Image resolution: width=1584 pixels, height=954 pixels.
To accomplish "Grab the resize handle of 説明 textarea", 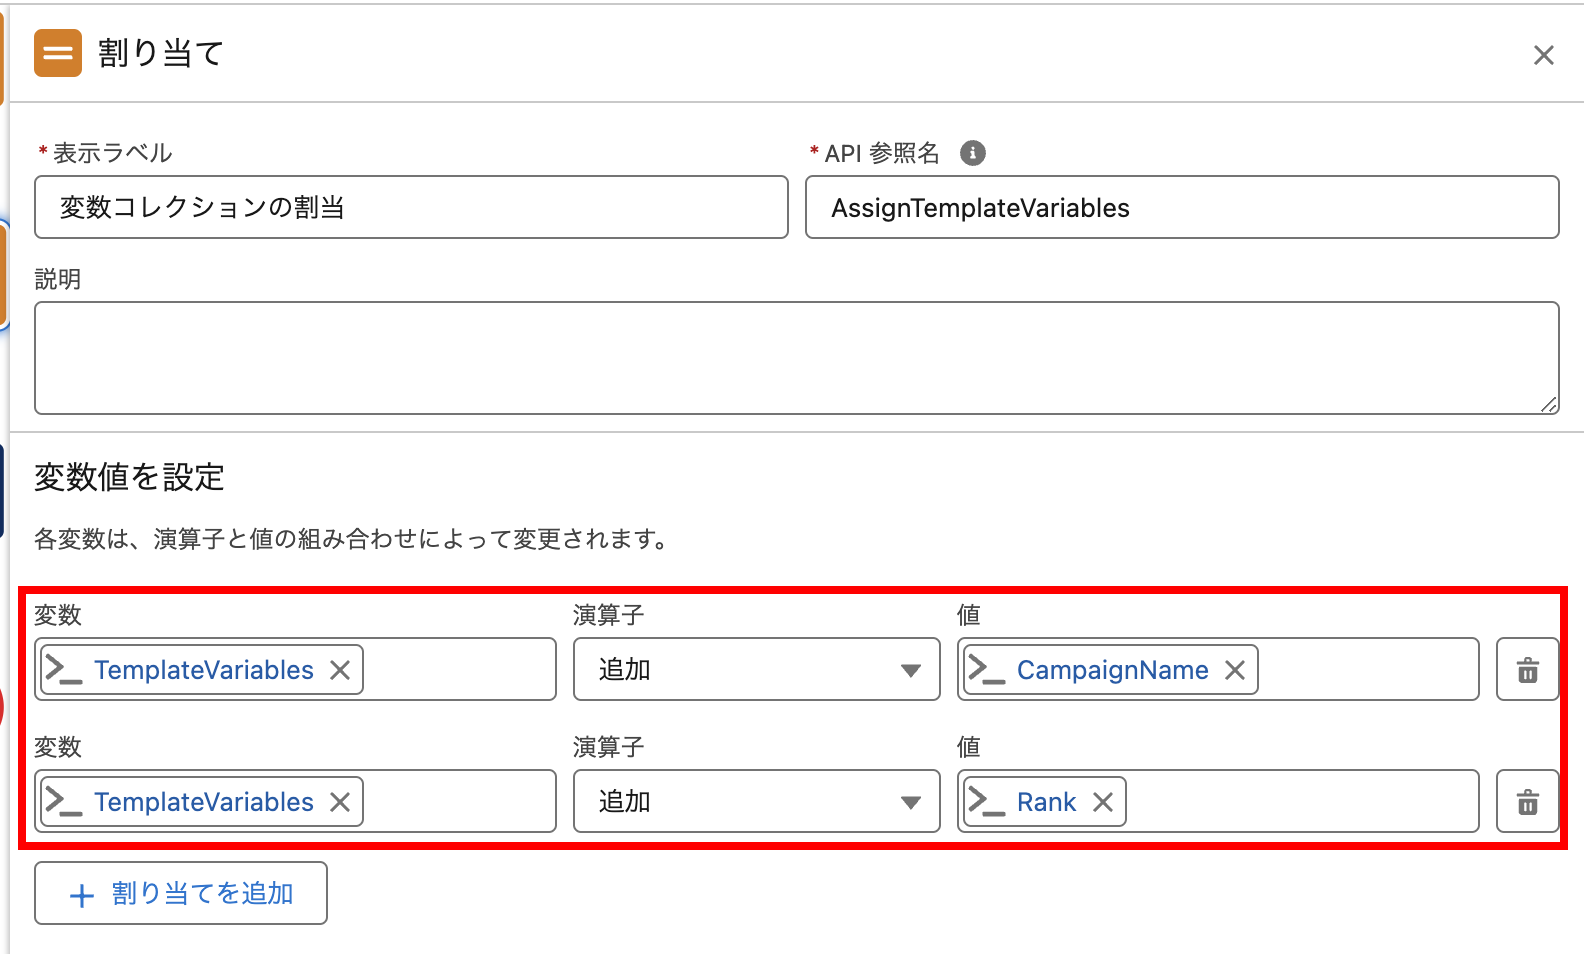I will coord(1548,404).
